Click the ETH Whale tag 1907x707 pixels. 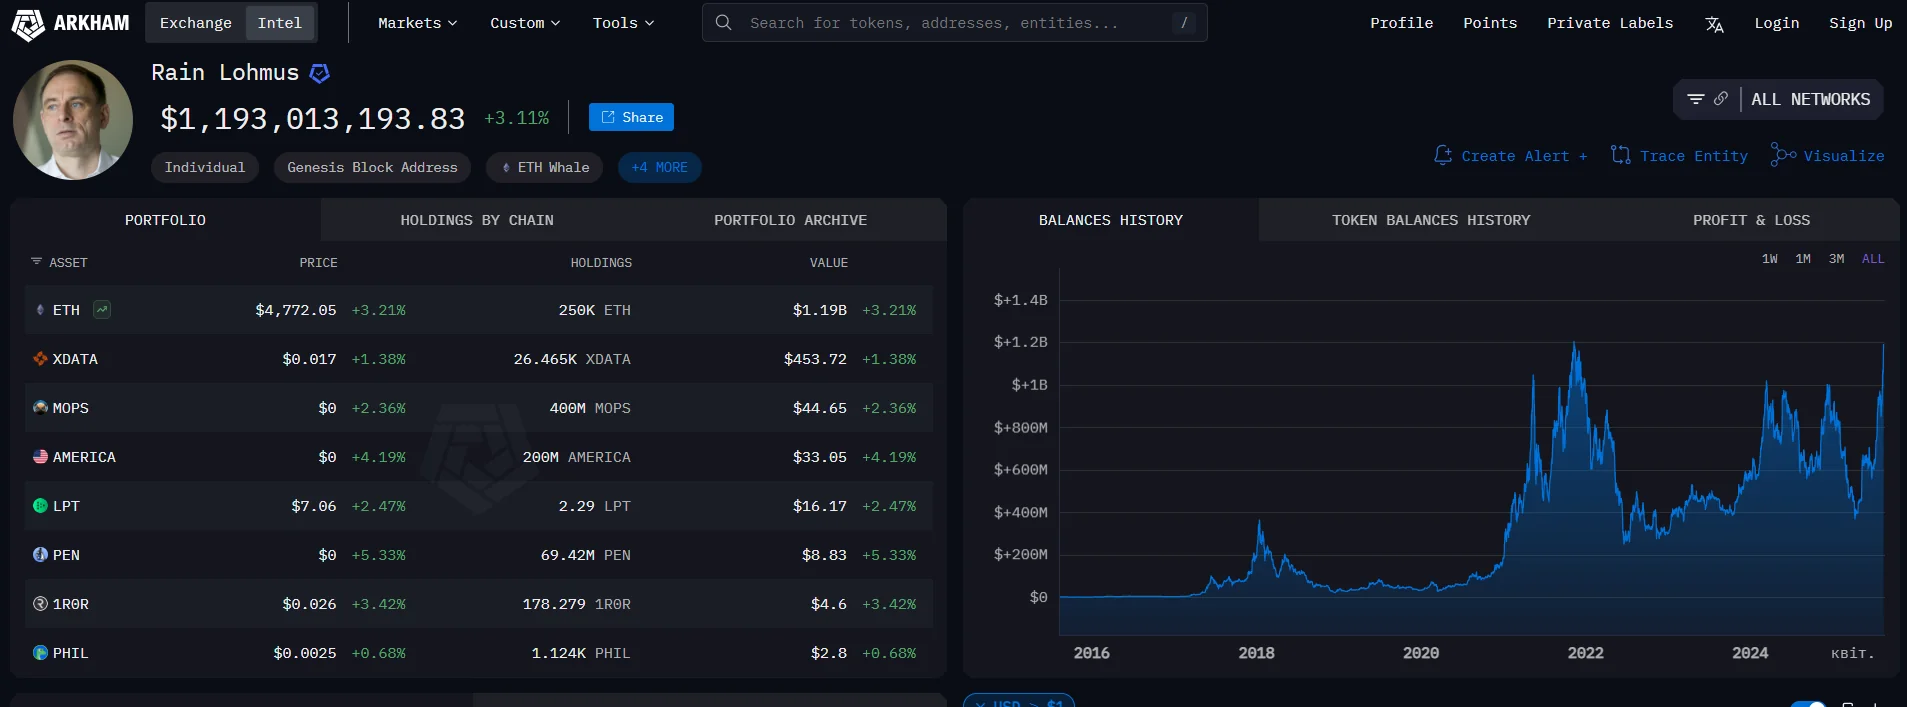pos(544,168)
